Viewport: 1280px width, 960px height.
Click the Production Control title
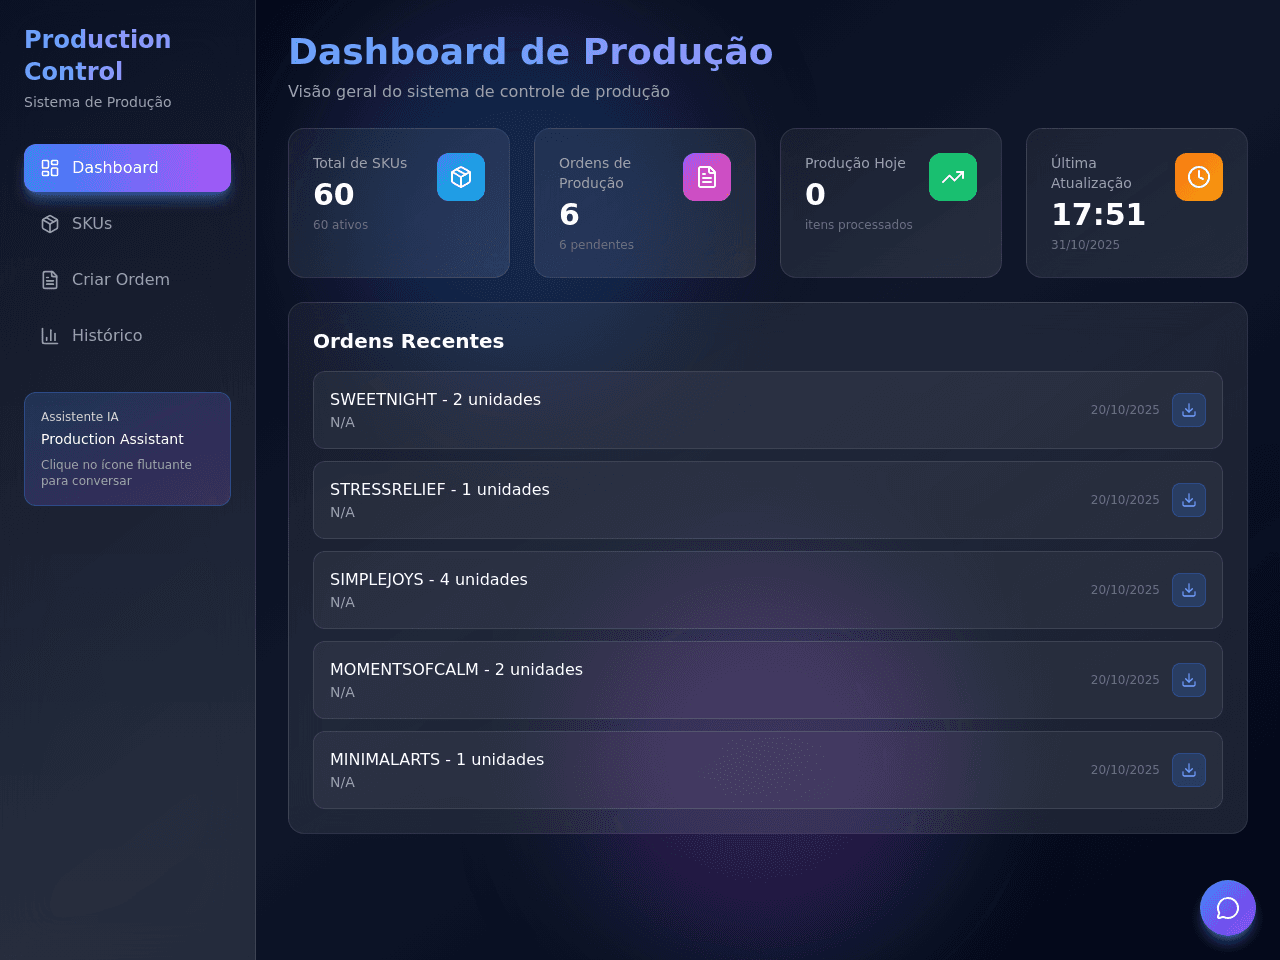click(97, 55)
